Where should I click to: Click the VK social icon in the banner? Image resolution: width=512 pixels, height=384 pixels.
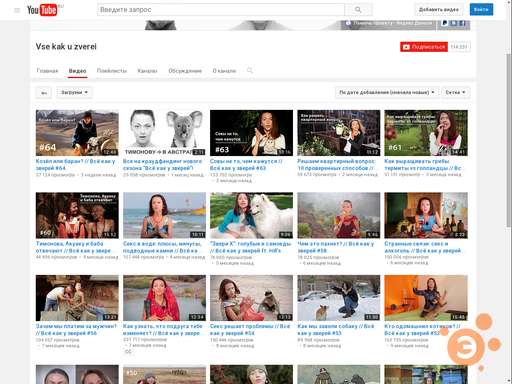point(453,23)
